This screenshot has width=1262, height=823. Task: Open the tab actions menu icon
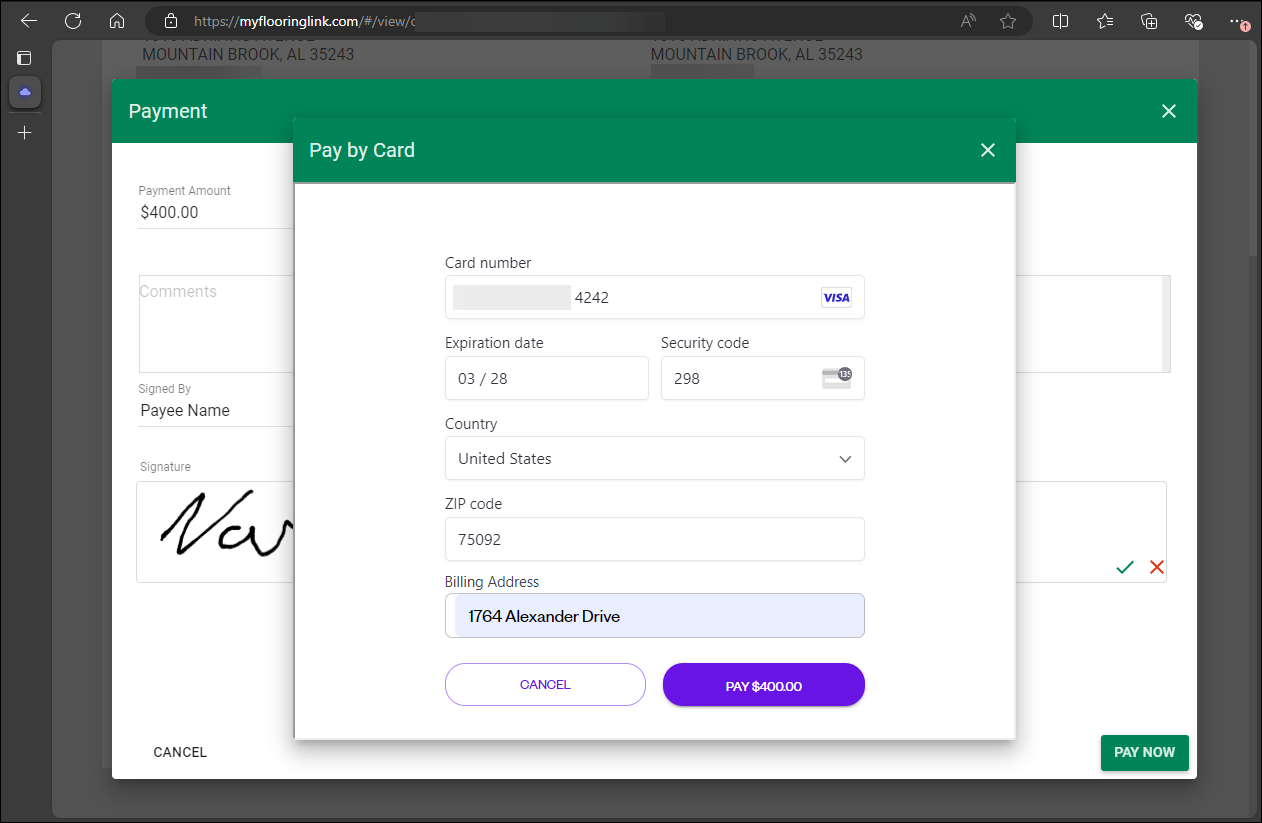(24, 58)
